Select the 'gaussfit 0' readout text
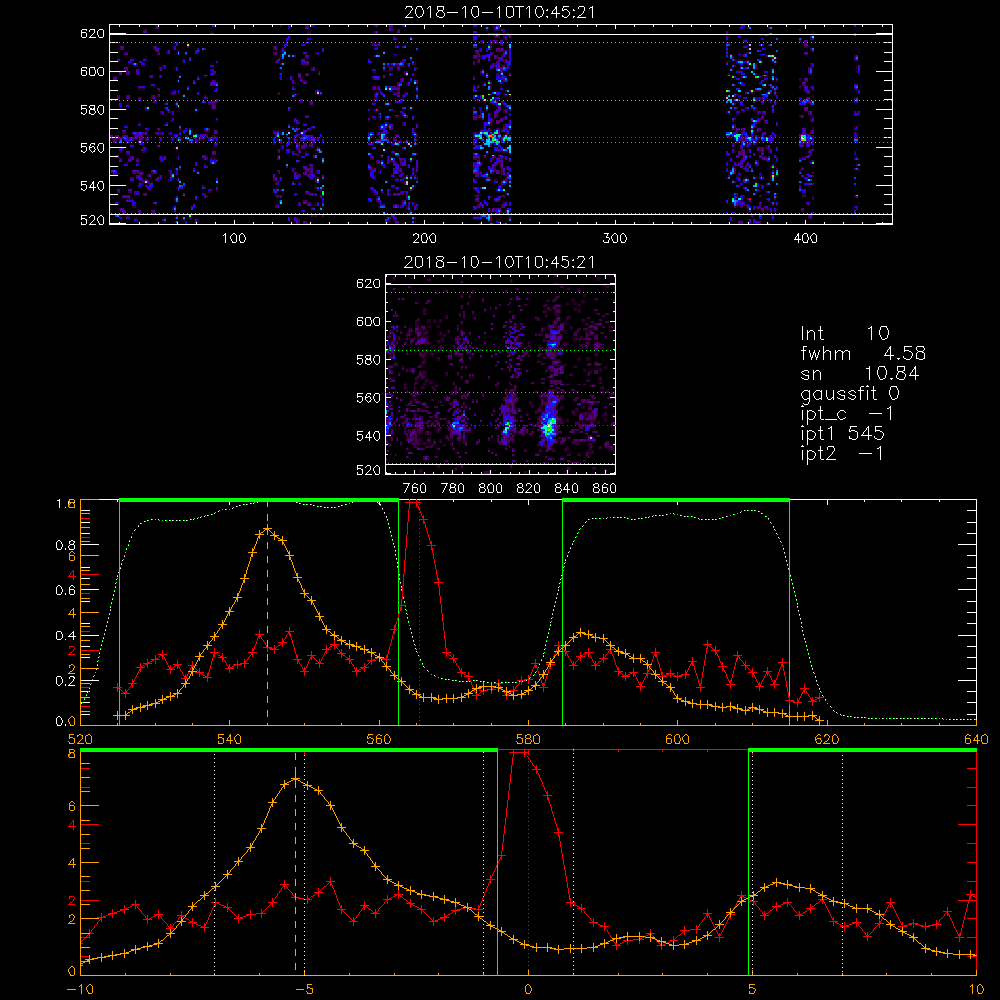 click(x=849, y=393)
